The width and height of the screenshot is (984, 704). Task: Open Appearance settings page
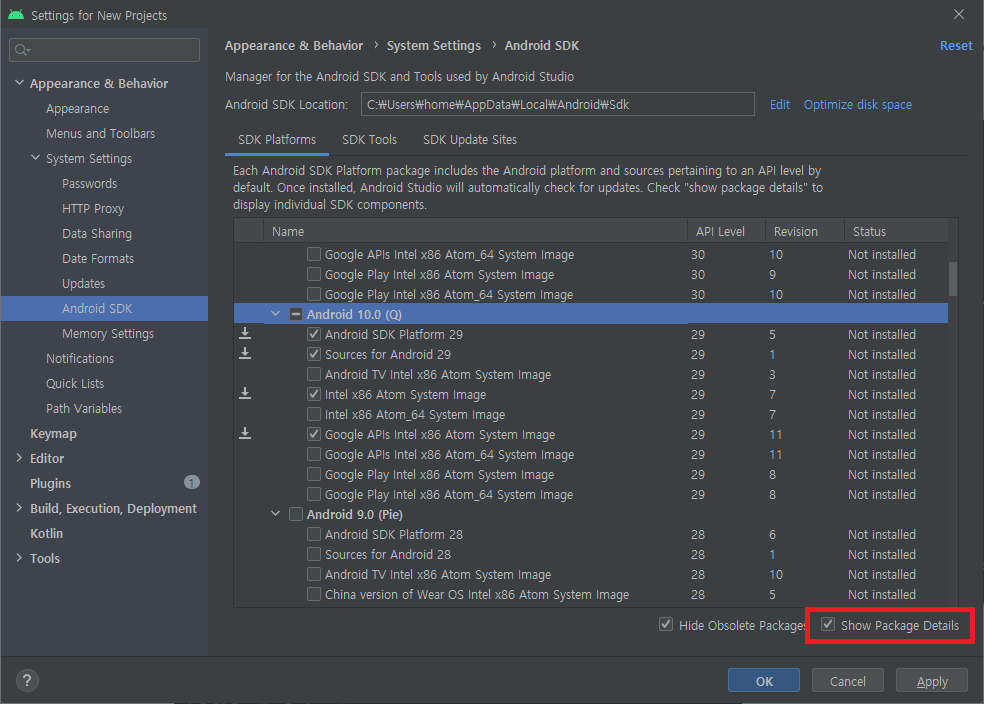click(77, 109)
